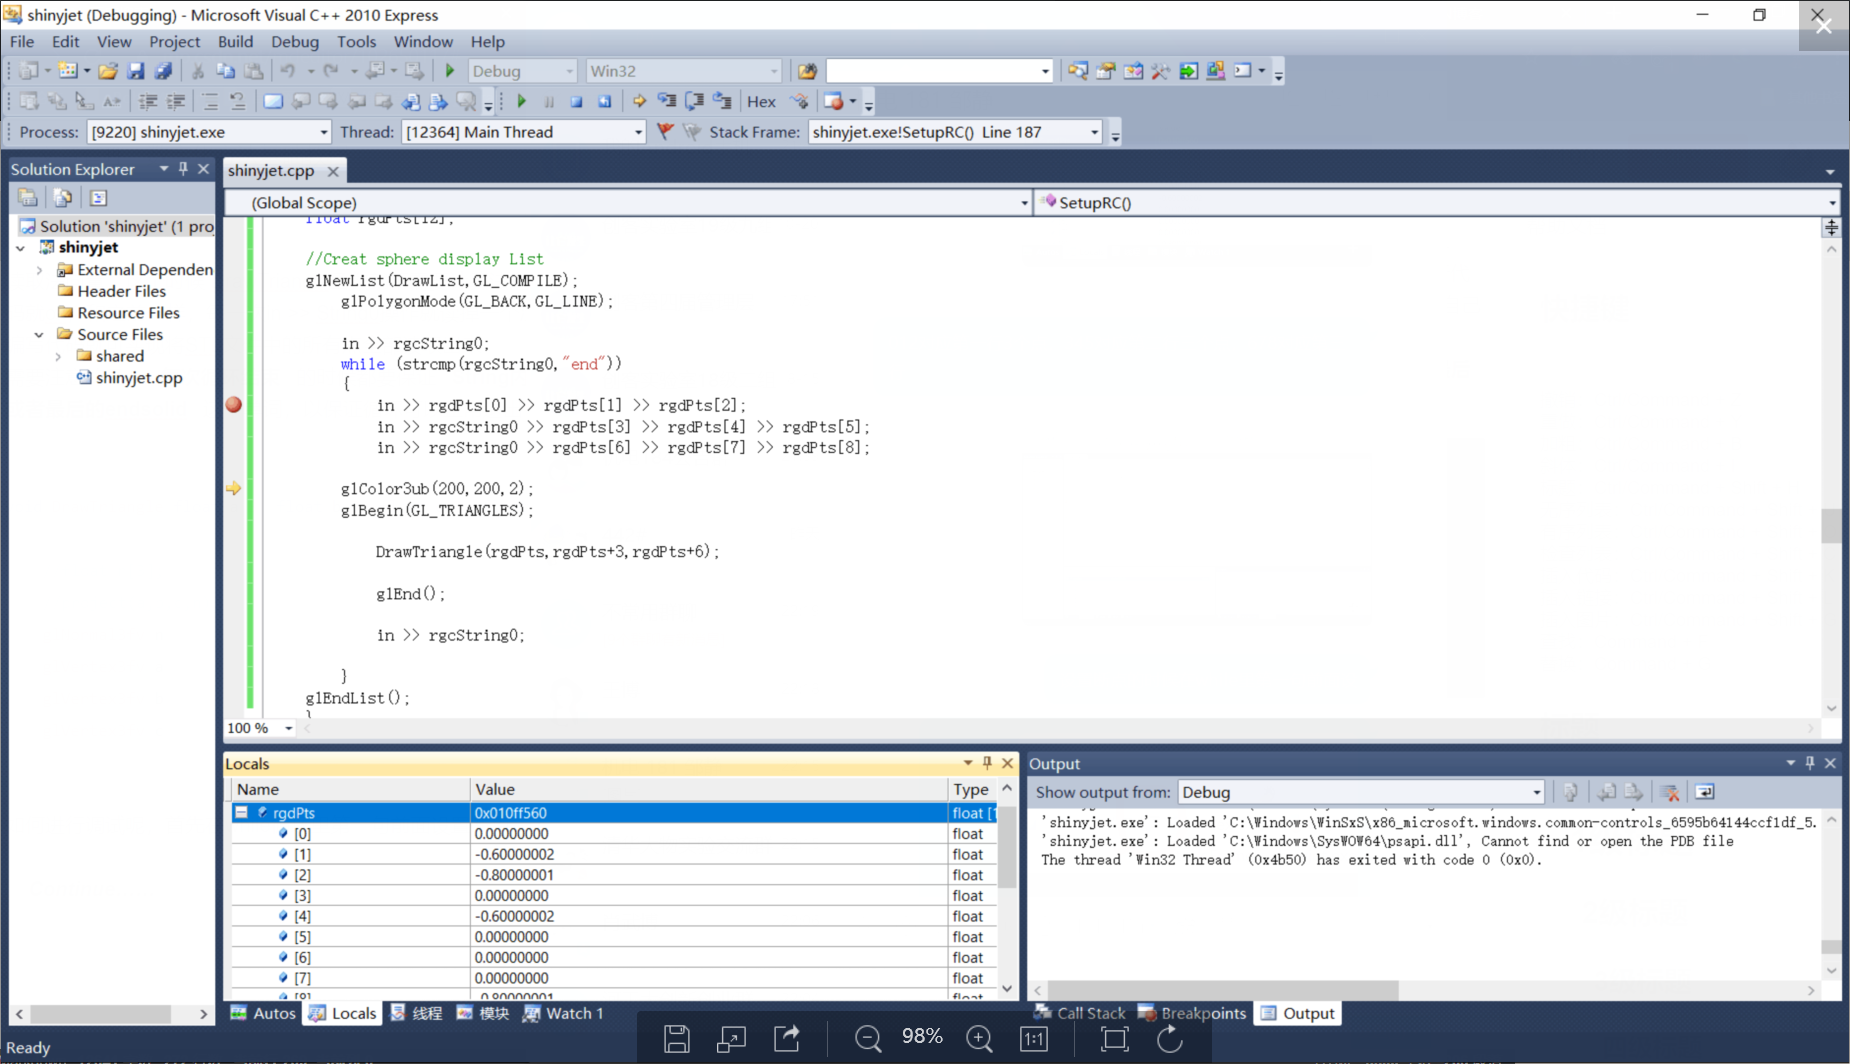Image resolution: width=1850 pixels, height=1064 pixels.
Task: Click Continue play button in debug toolbar
Action: tap(521, 101)
